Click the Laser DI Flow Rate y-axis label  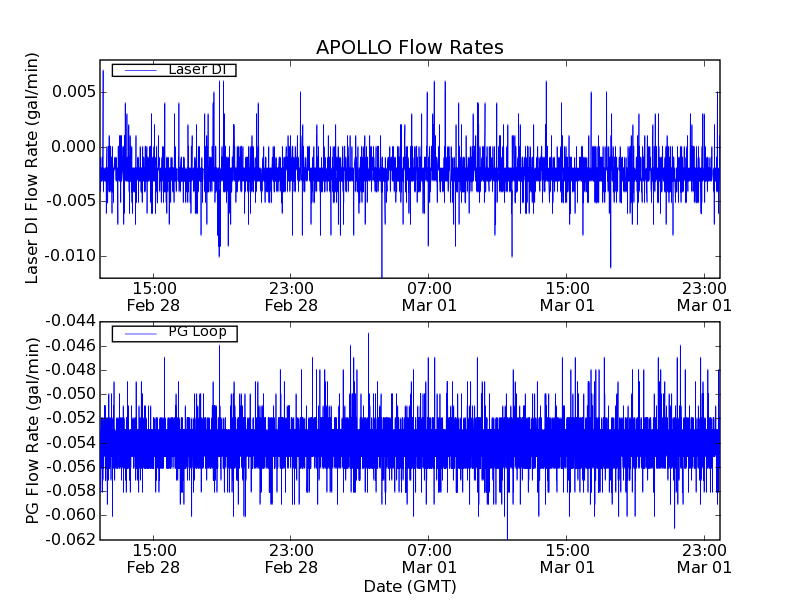pos(32,169)
